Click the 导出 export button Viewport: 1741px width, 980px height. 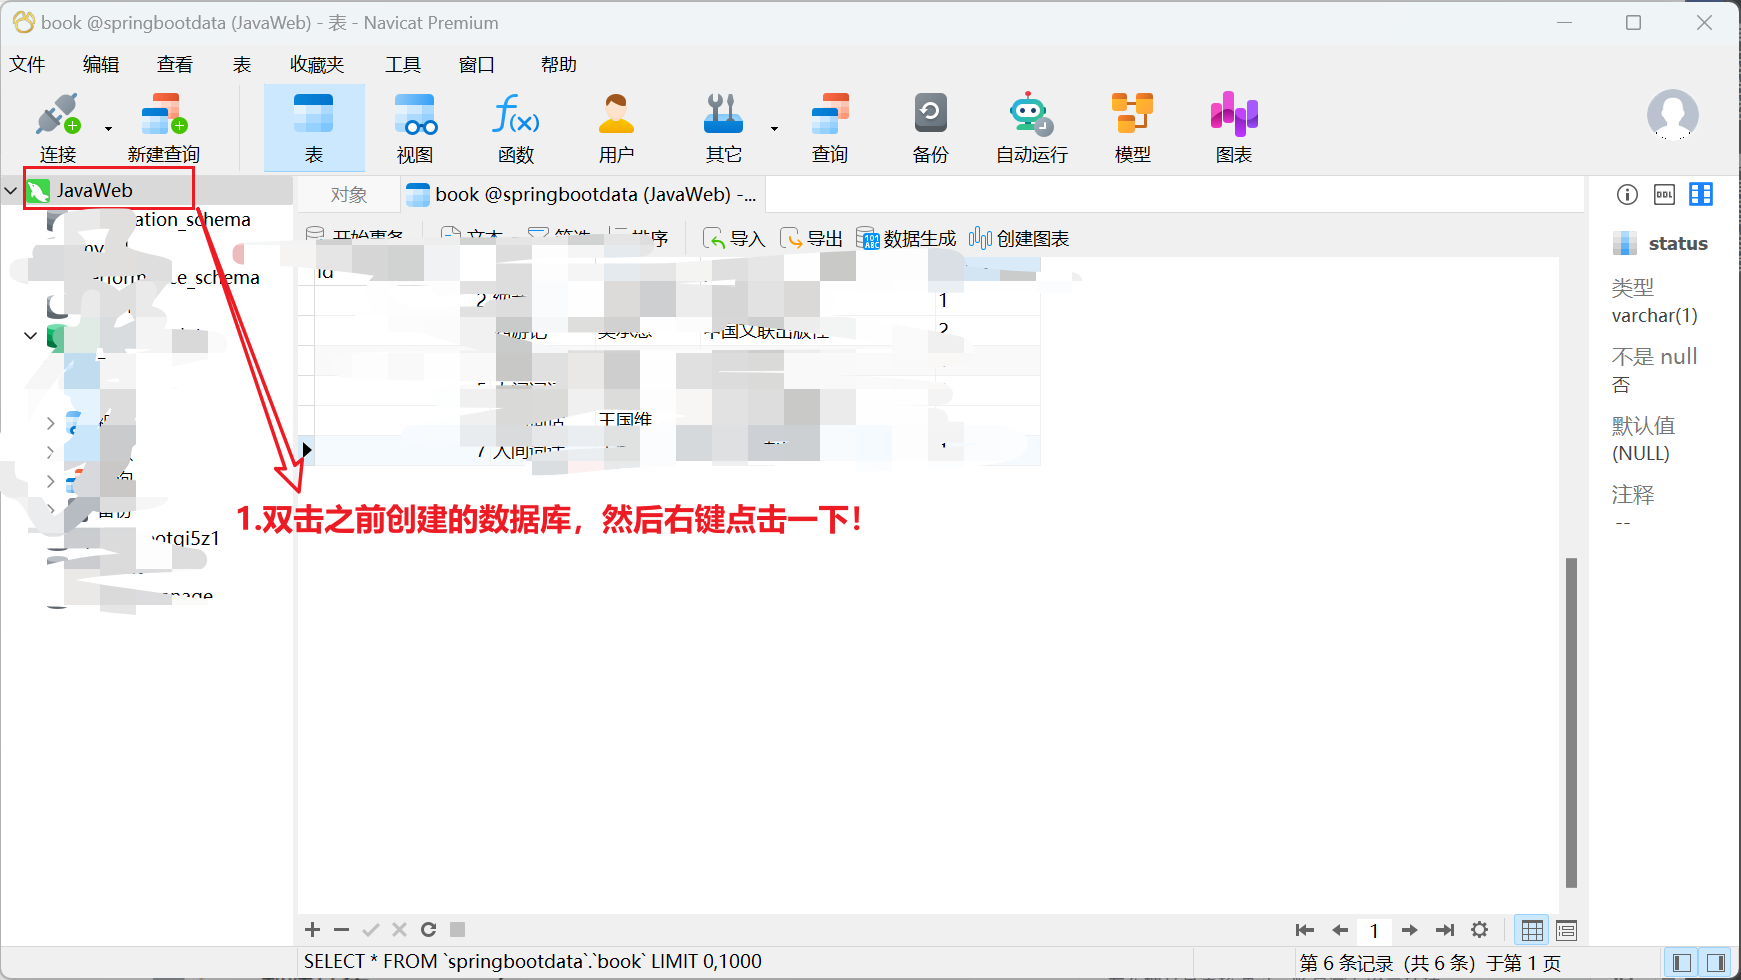pos(812,238)
